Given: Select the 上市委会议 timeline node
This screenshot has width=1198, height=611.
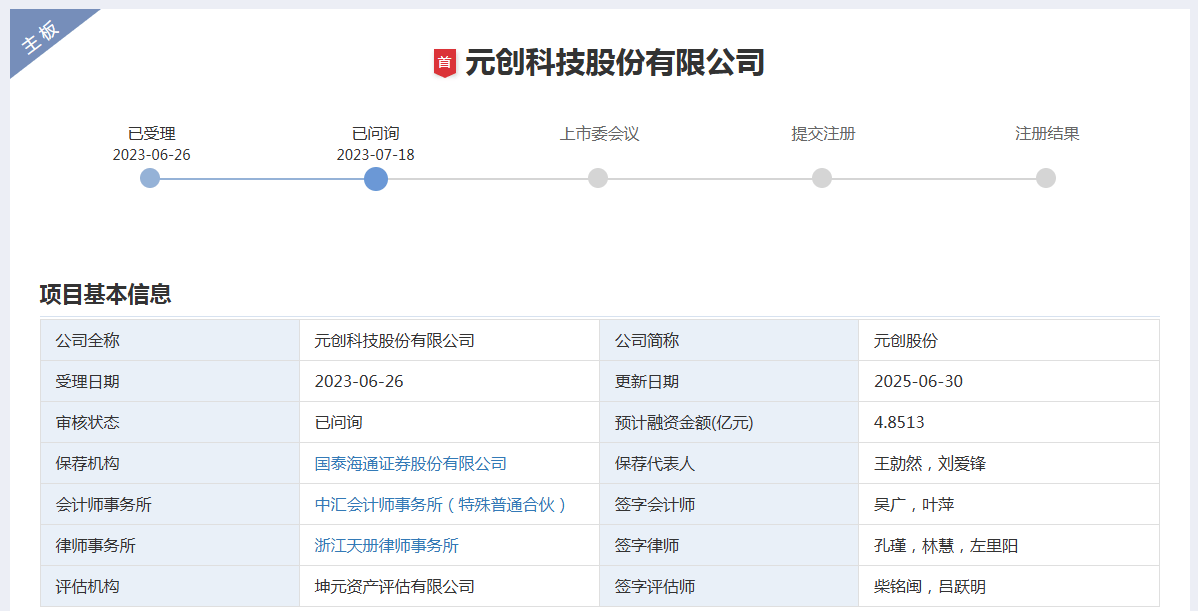Looking at the screenshot, I should (598, 179).
